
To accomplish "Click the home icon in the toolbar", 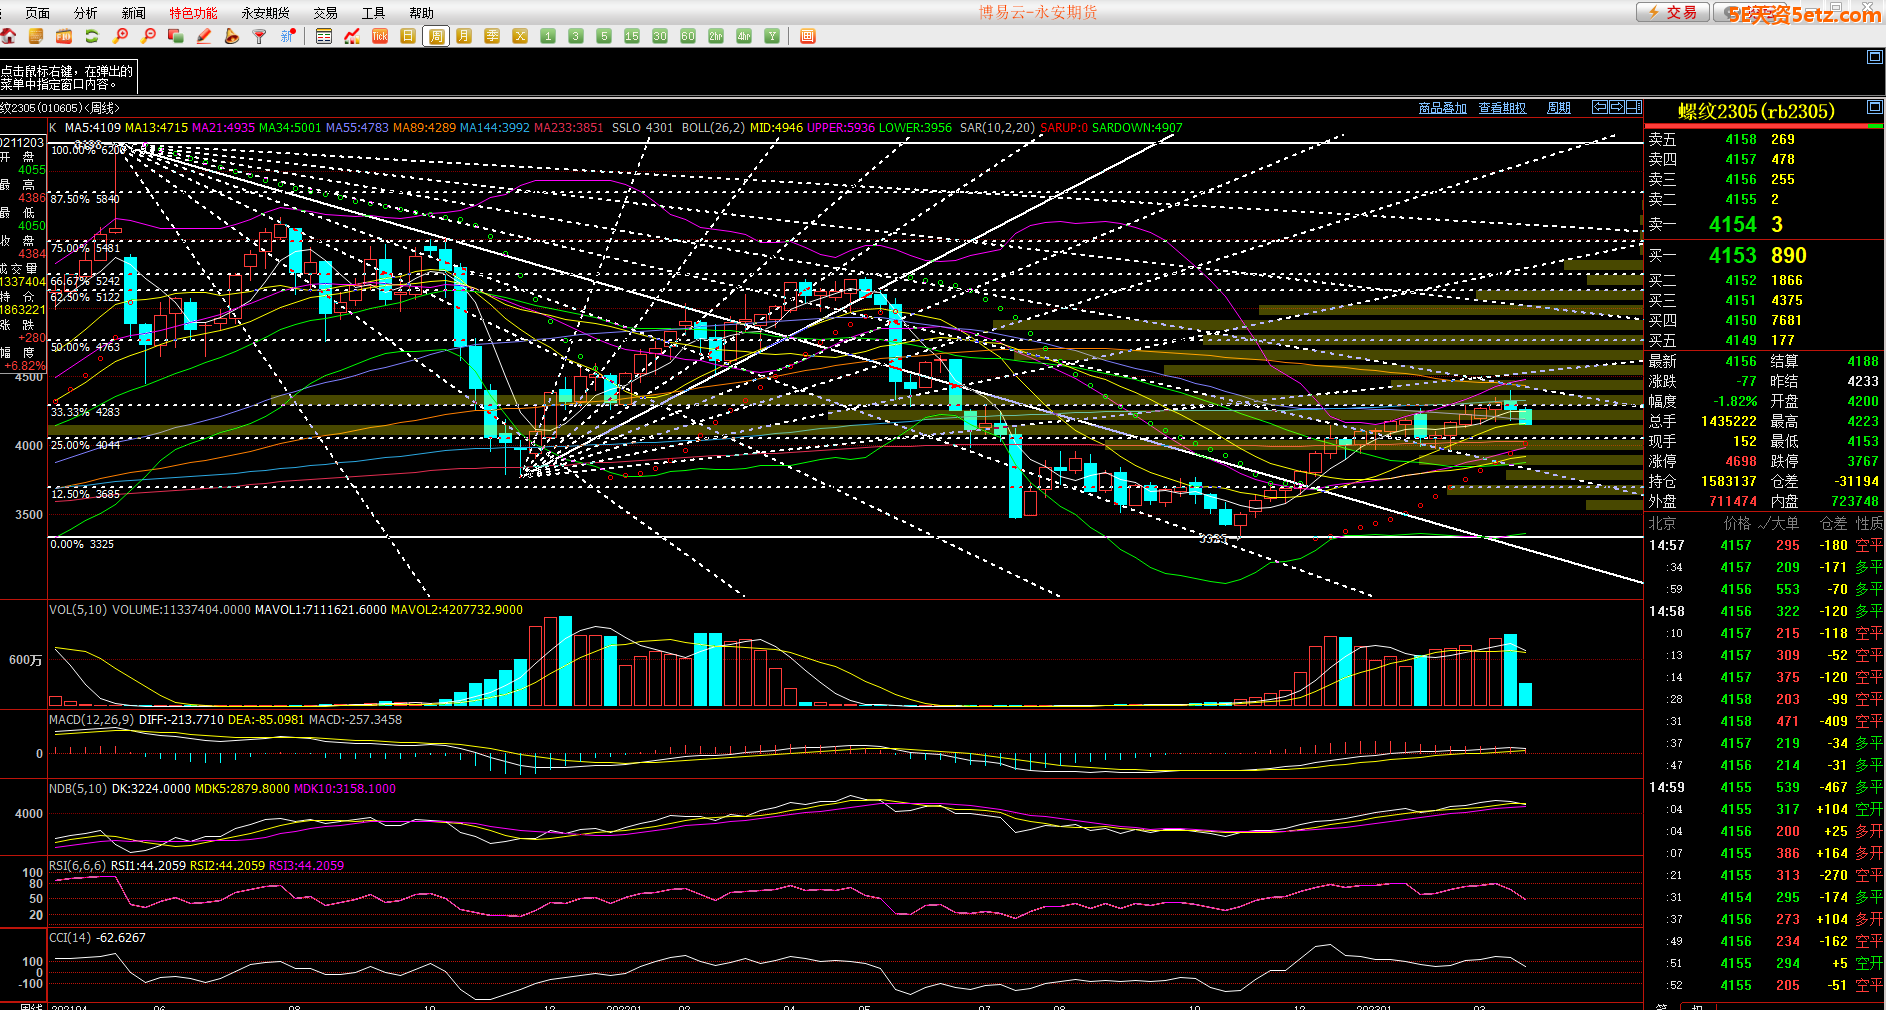I will point(9,36).
